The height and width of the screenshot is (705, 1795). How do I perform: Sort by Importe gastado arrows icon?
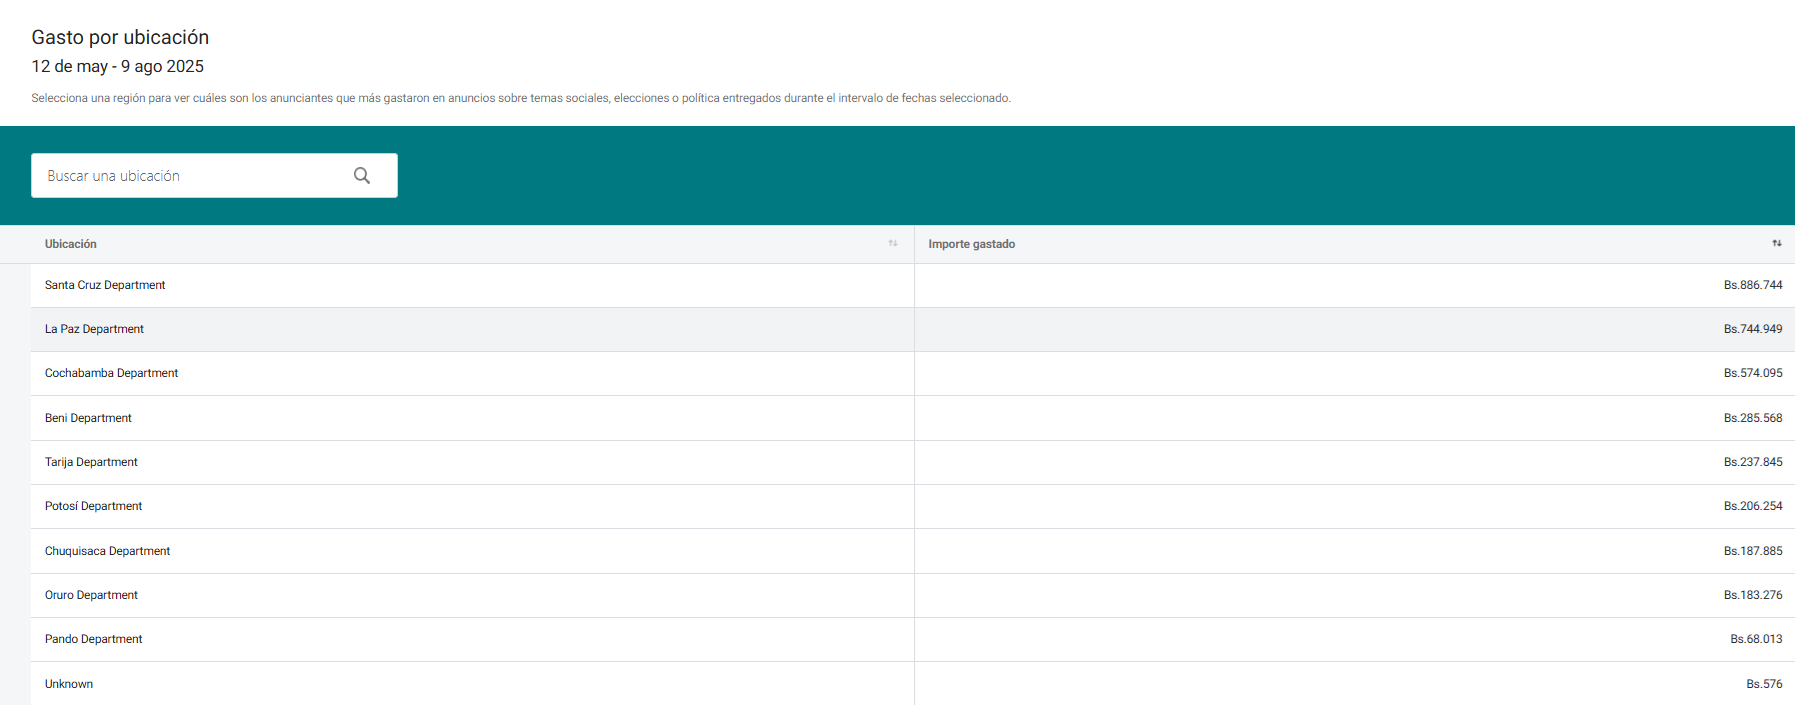coord(1776,244)
